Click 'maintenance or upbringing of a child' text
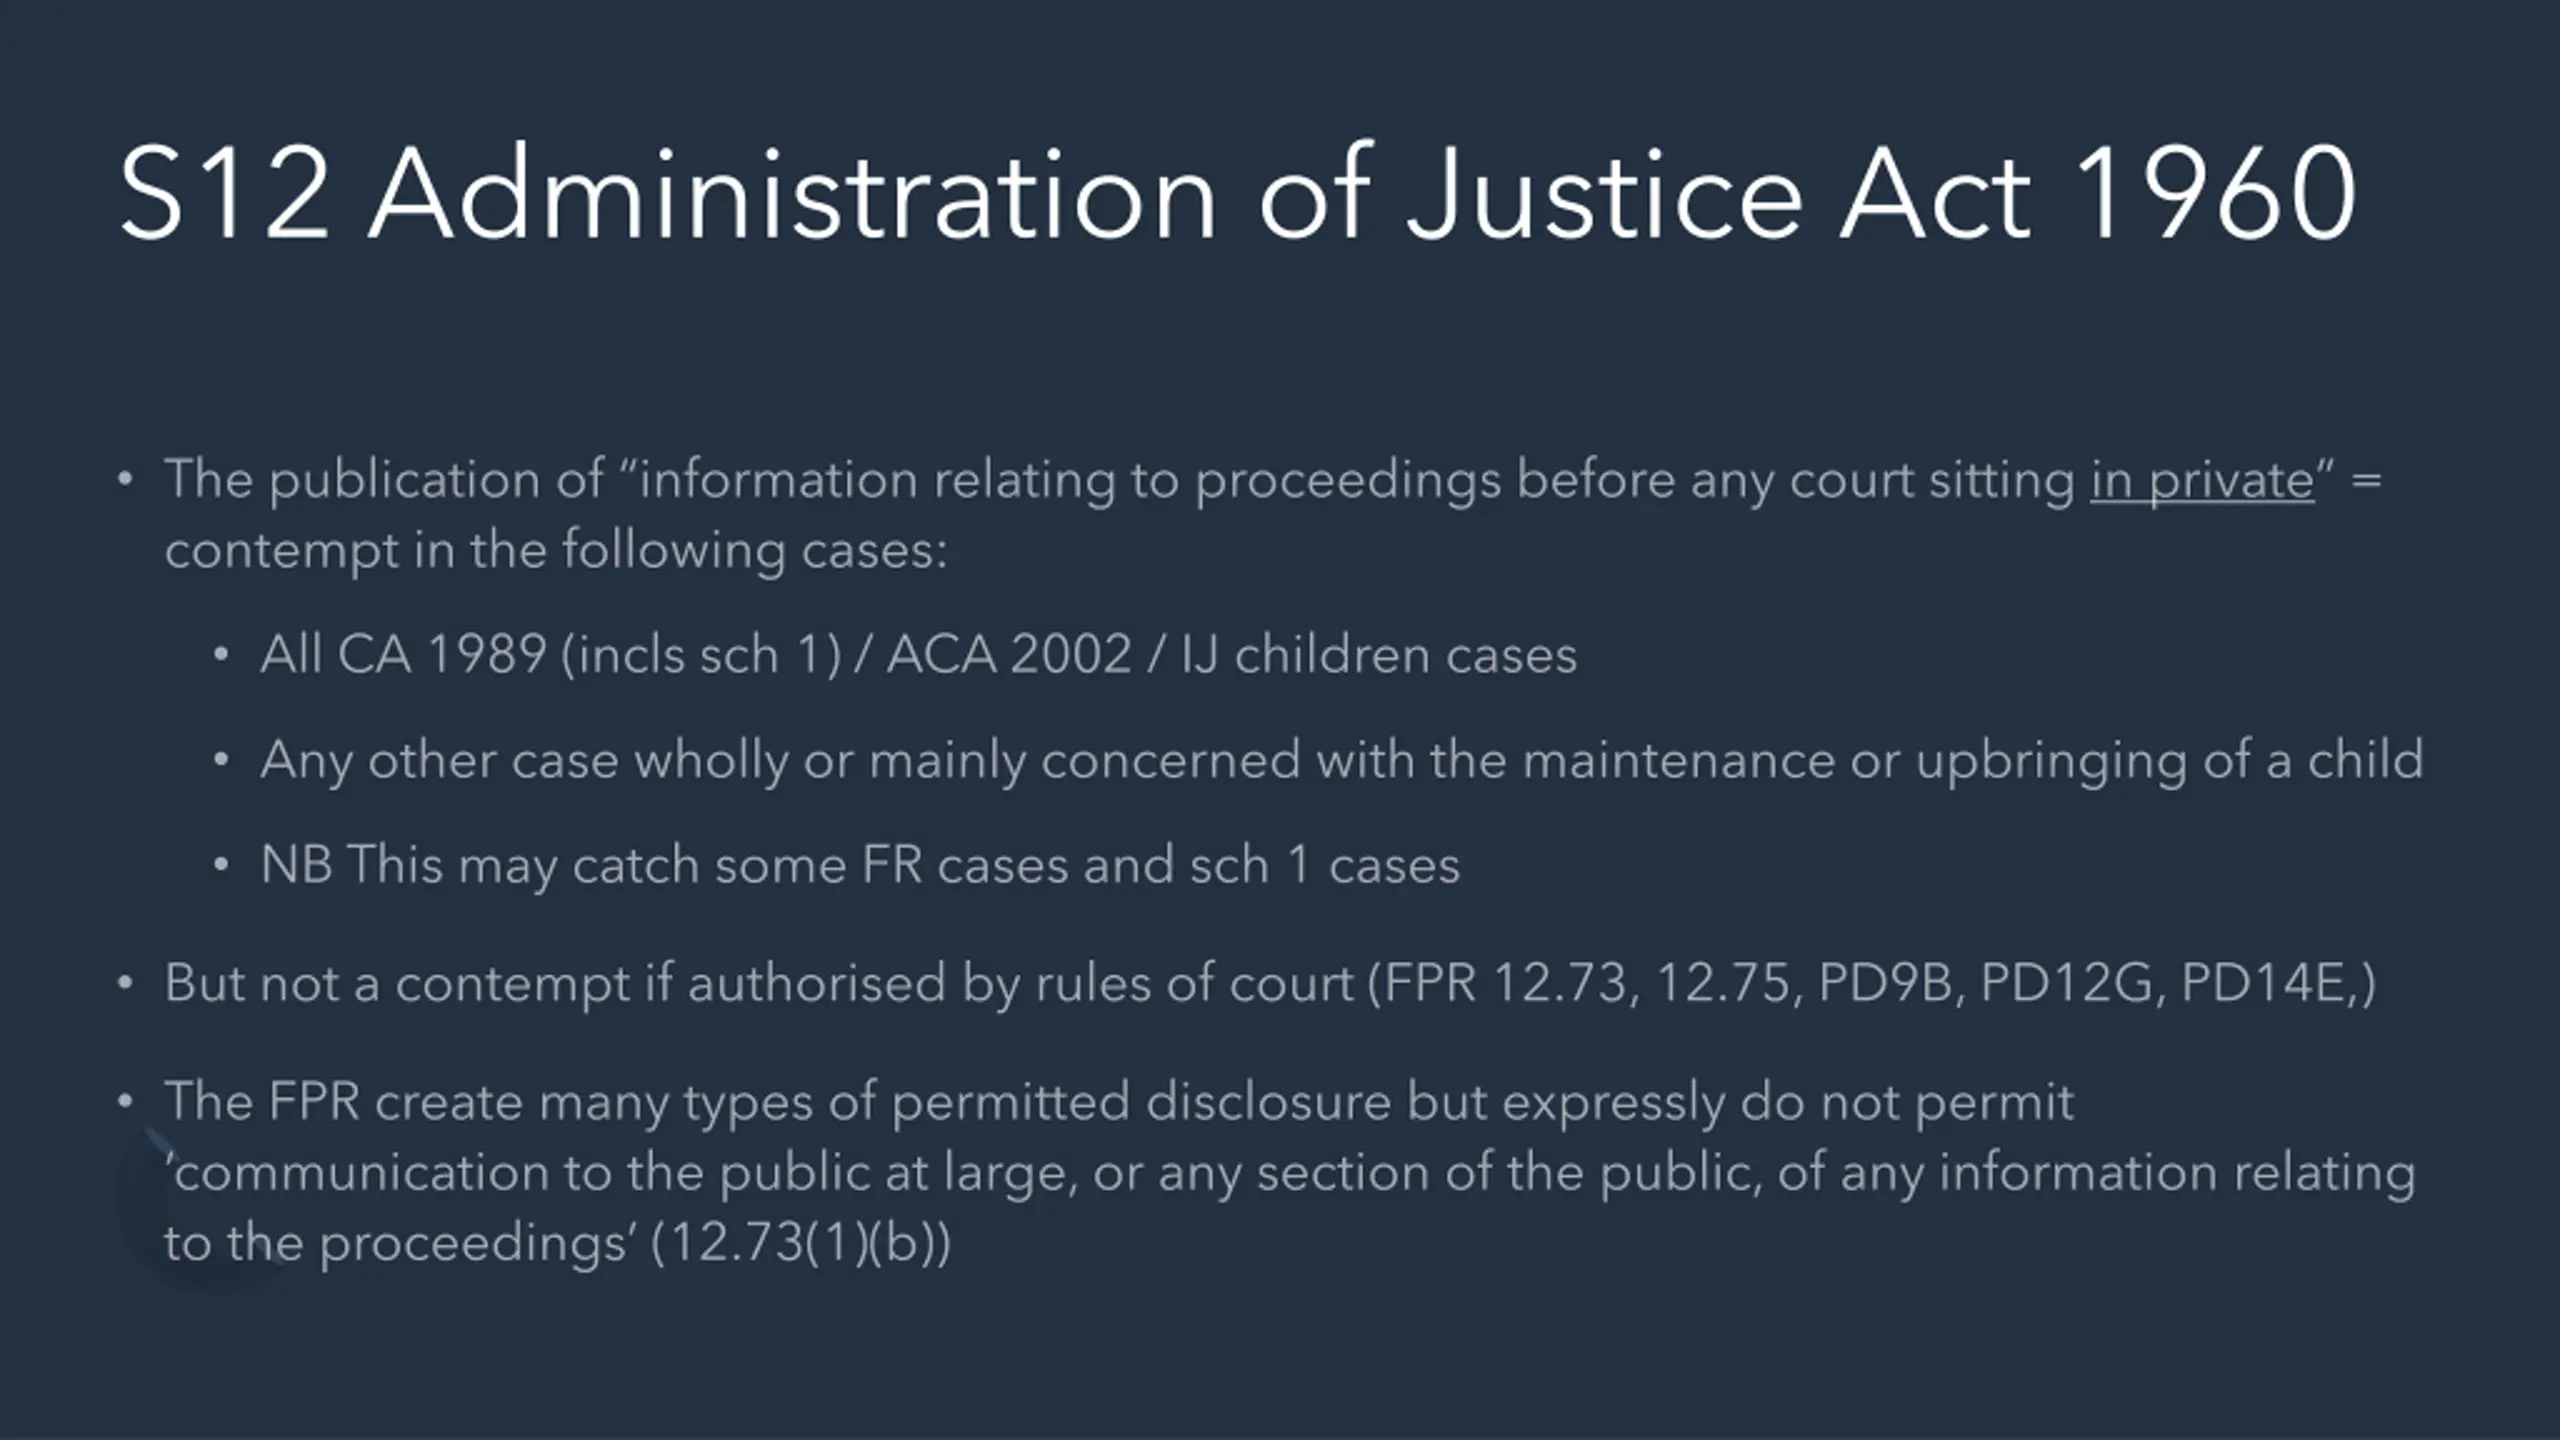This screenshot has height=1440, width=2560. [1974, 761]
